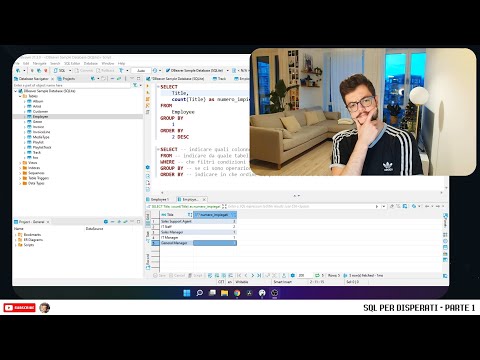Click the refresh results icon
This screenshot has height=360, width=480.
point(317,276)
